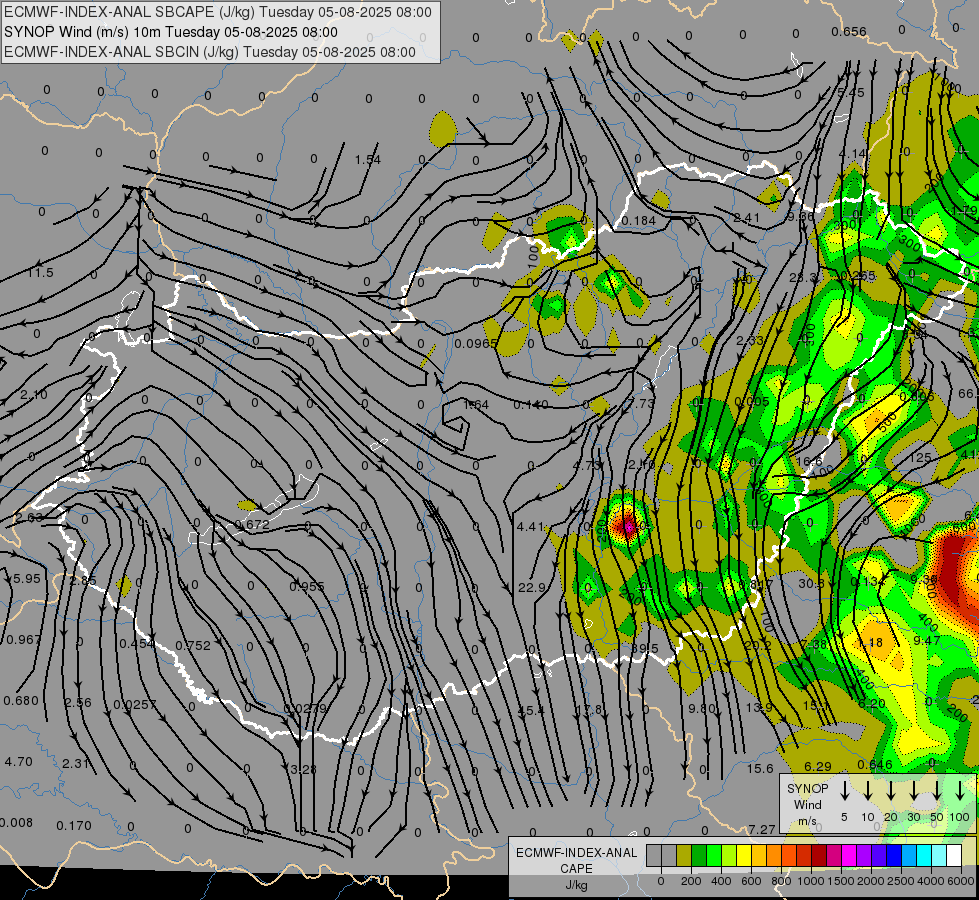Image resolution: width=979 pixels, height=900 pixels.
Task: Pick the pure yellow CAPE legend swatch
Action: click(744, 856)
